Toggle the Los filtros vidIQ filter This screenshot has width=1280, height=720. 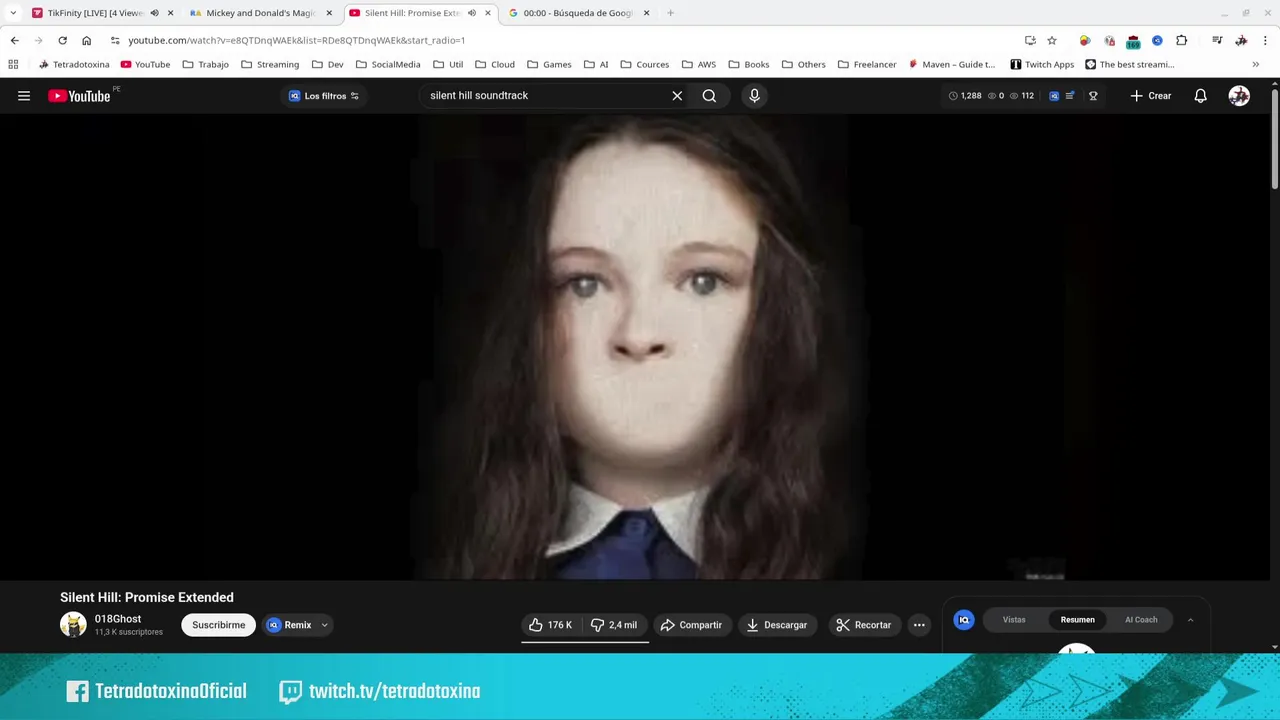tap(324, 96)
